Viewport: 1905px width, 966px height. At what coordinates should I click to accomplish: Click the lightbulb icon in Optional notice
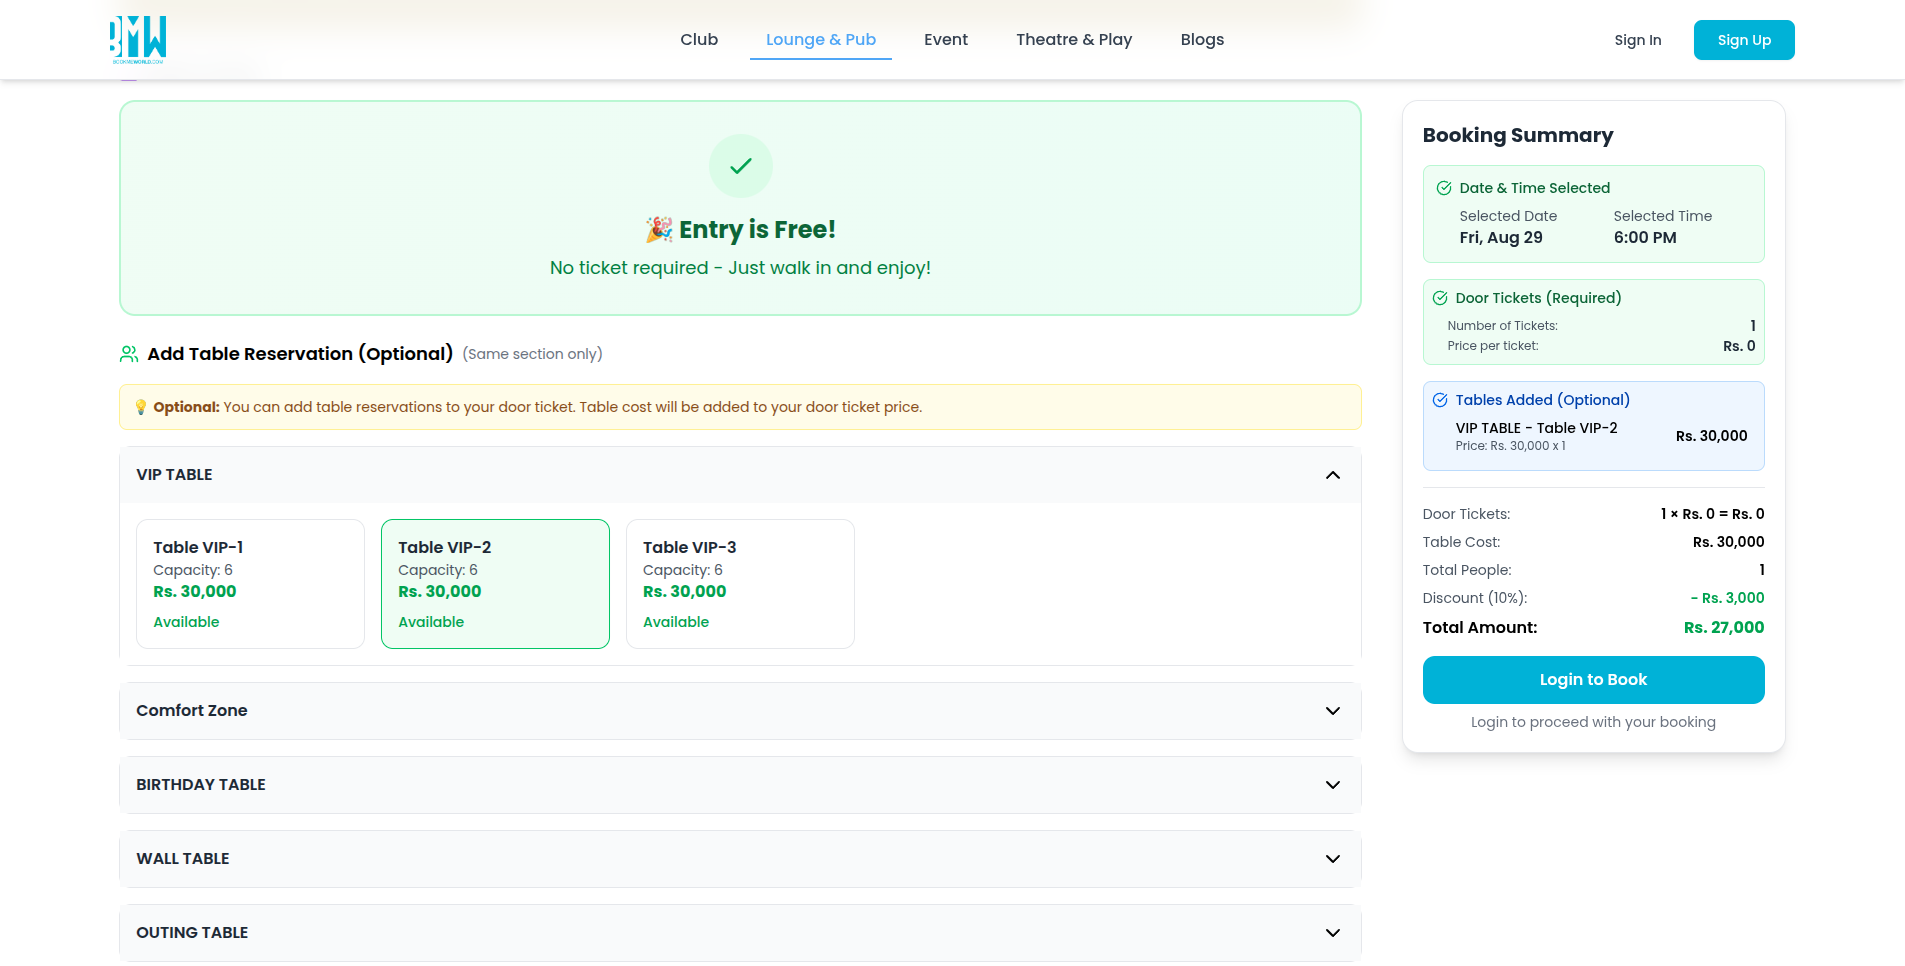click(141, 407)
